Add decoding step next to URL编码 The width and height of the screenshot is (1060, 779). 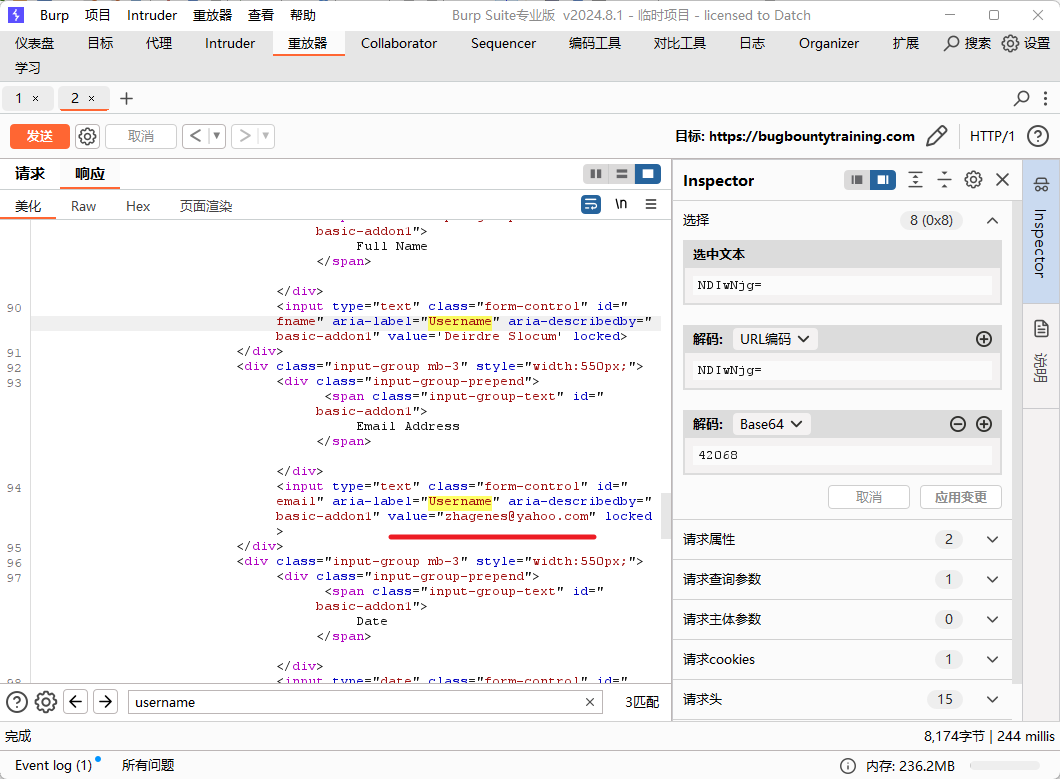point(984,339)
